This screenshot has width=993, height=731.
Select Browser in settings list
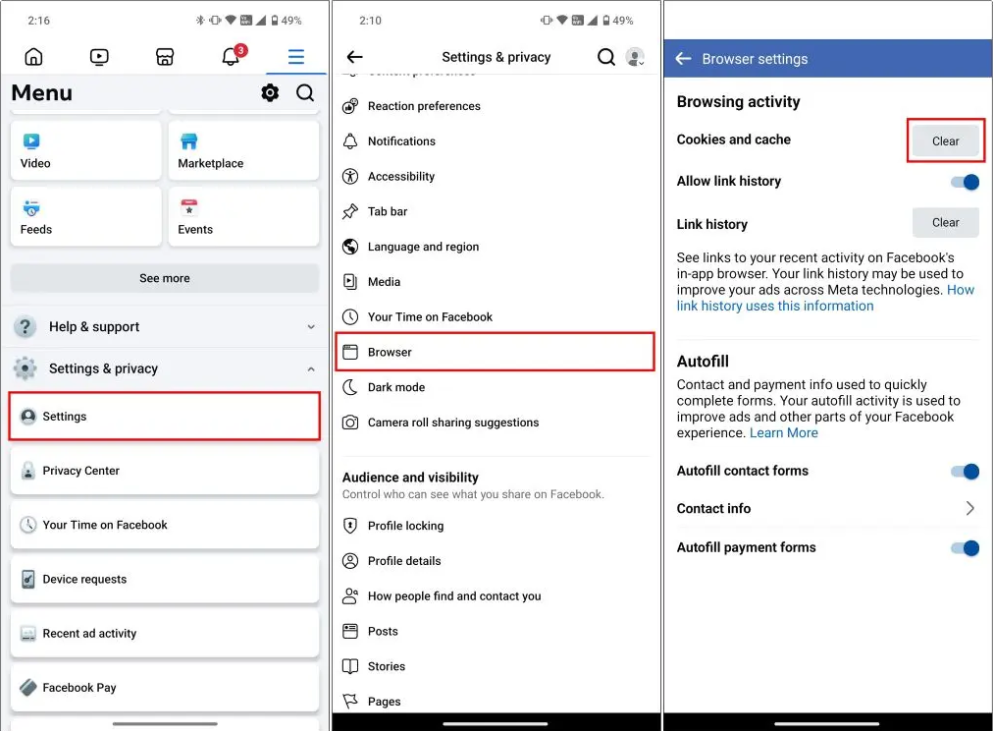pyautogui.click(x=495, y=352)
